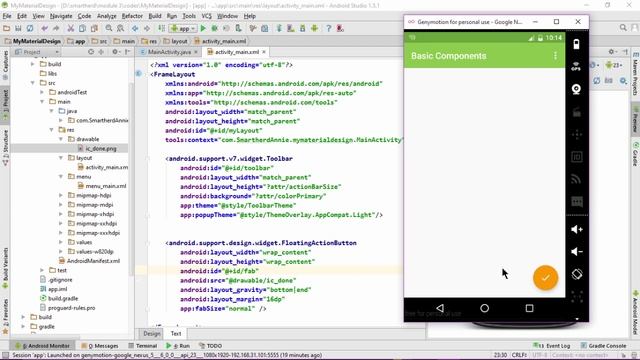The width and height of the screenshot is (640, 360).
Task: Open the overflow menu in emulator app bar
Action: (555, 56)
